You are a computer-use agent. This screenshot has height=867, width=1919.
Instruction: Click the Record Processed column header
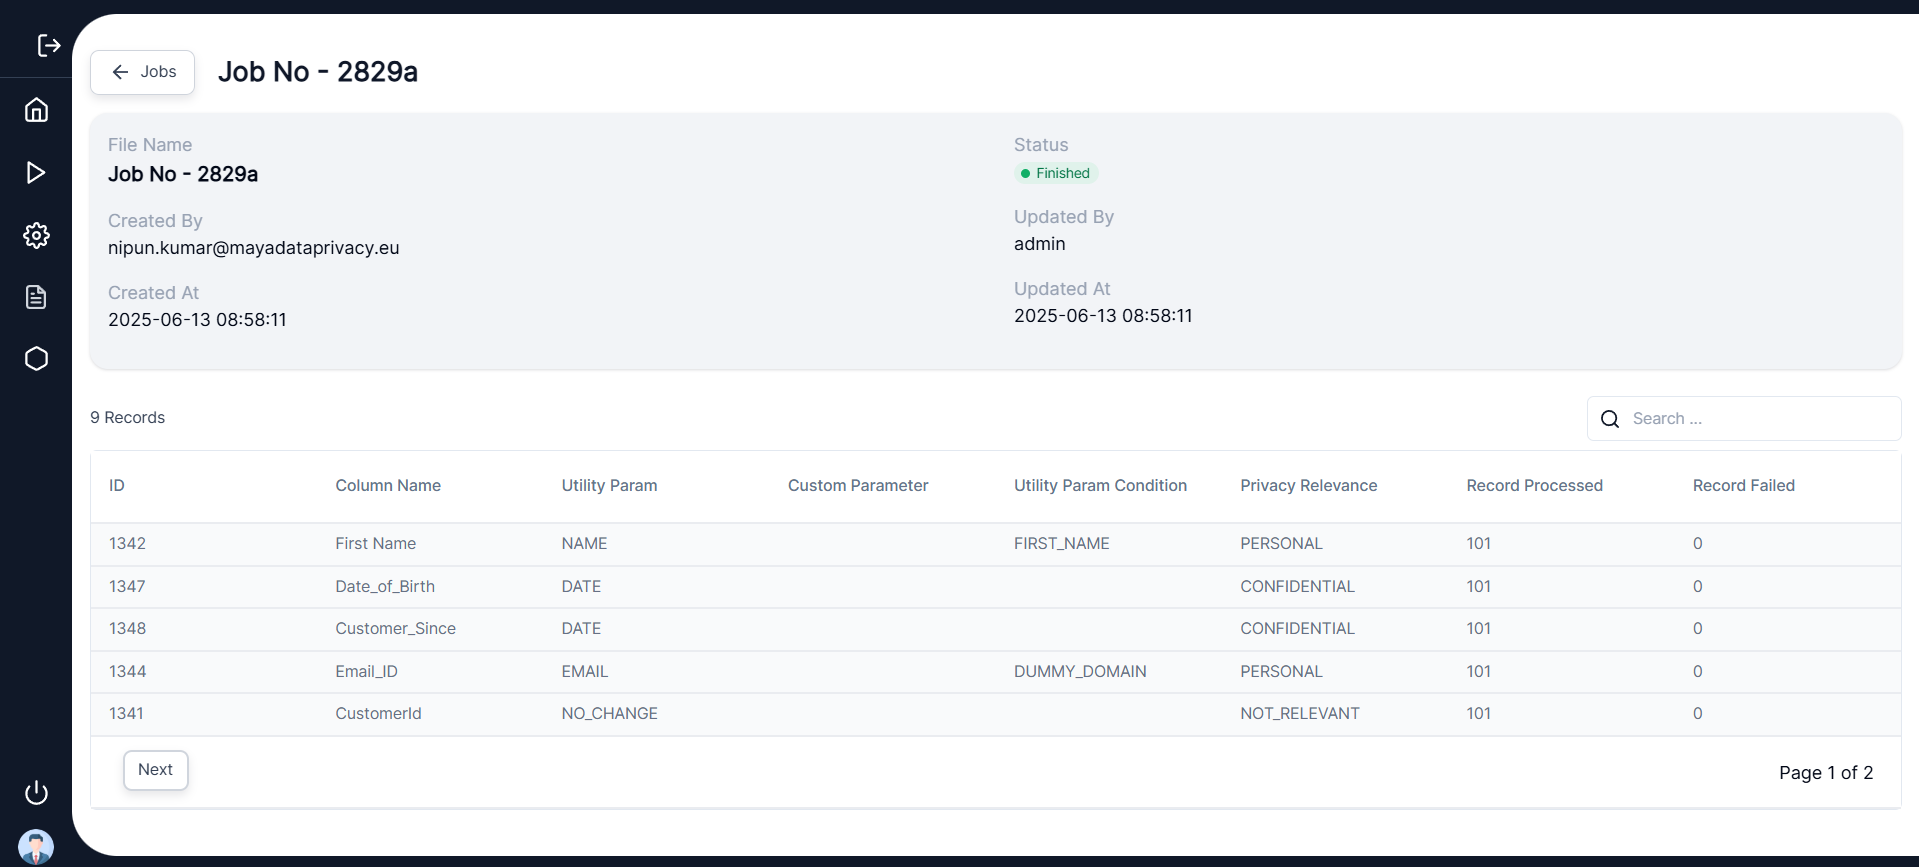pyautogui.click(x=1534, y=486)
